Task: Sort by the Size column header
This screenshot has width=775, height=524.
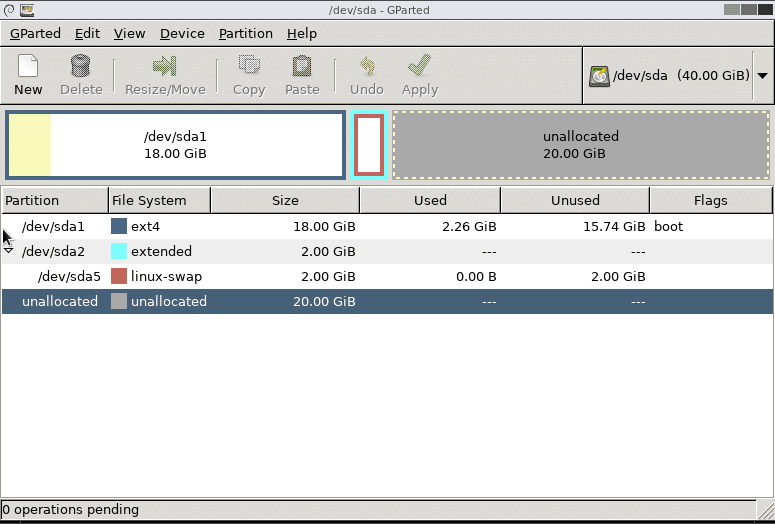Action: (x=285, y=200)
